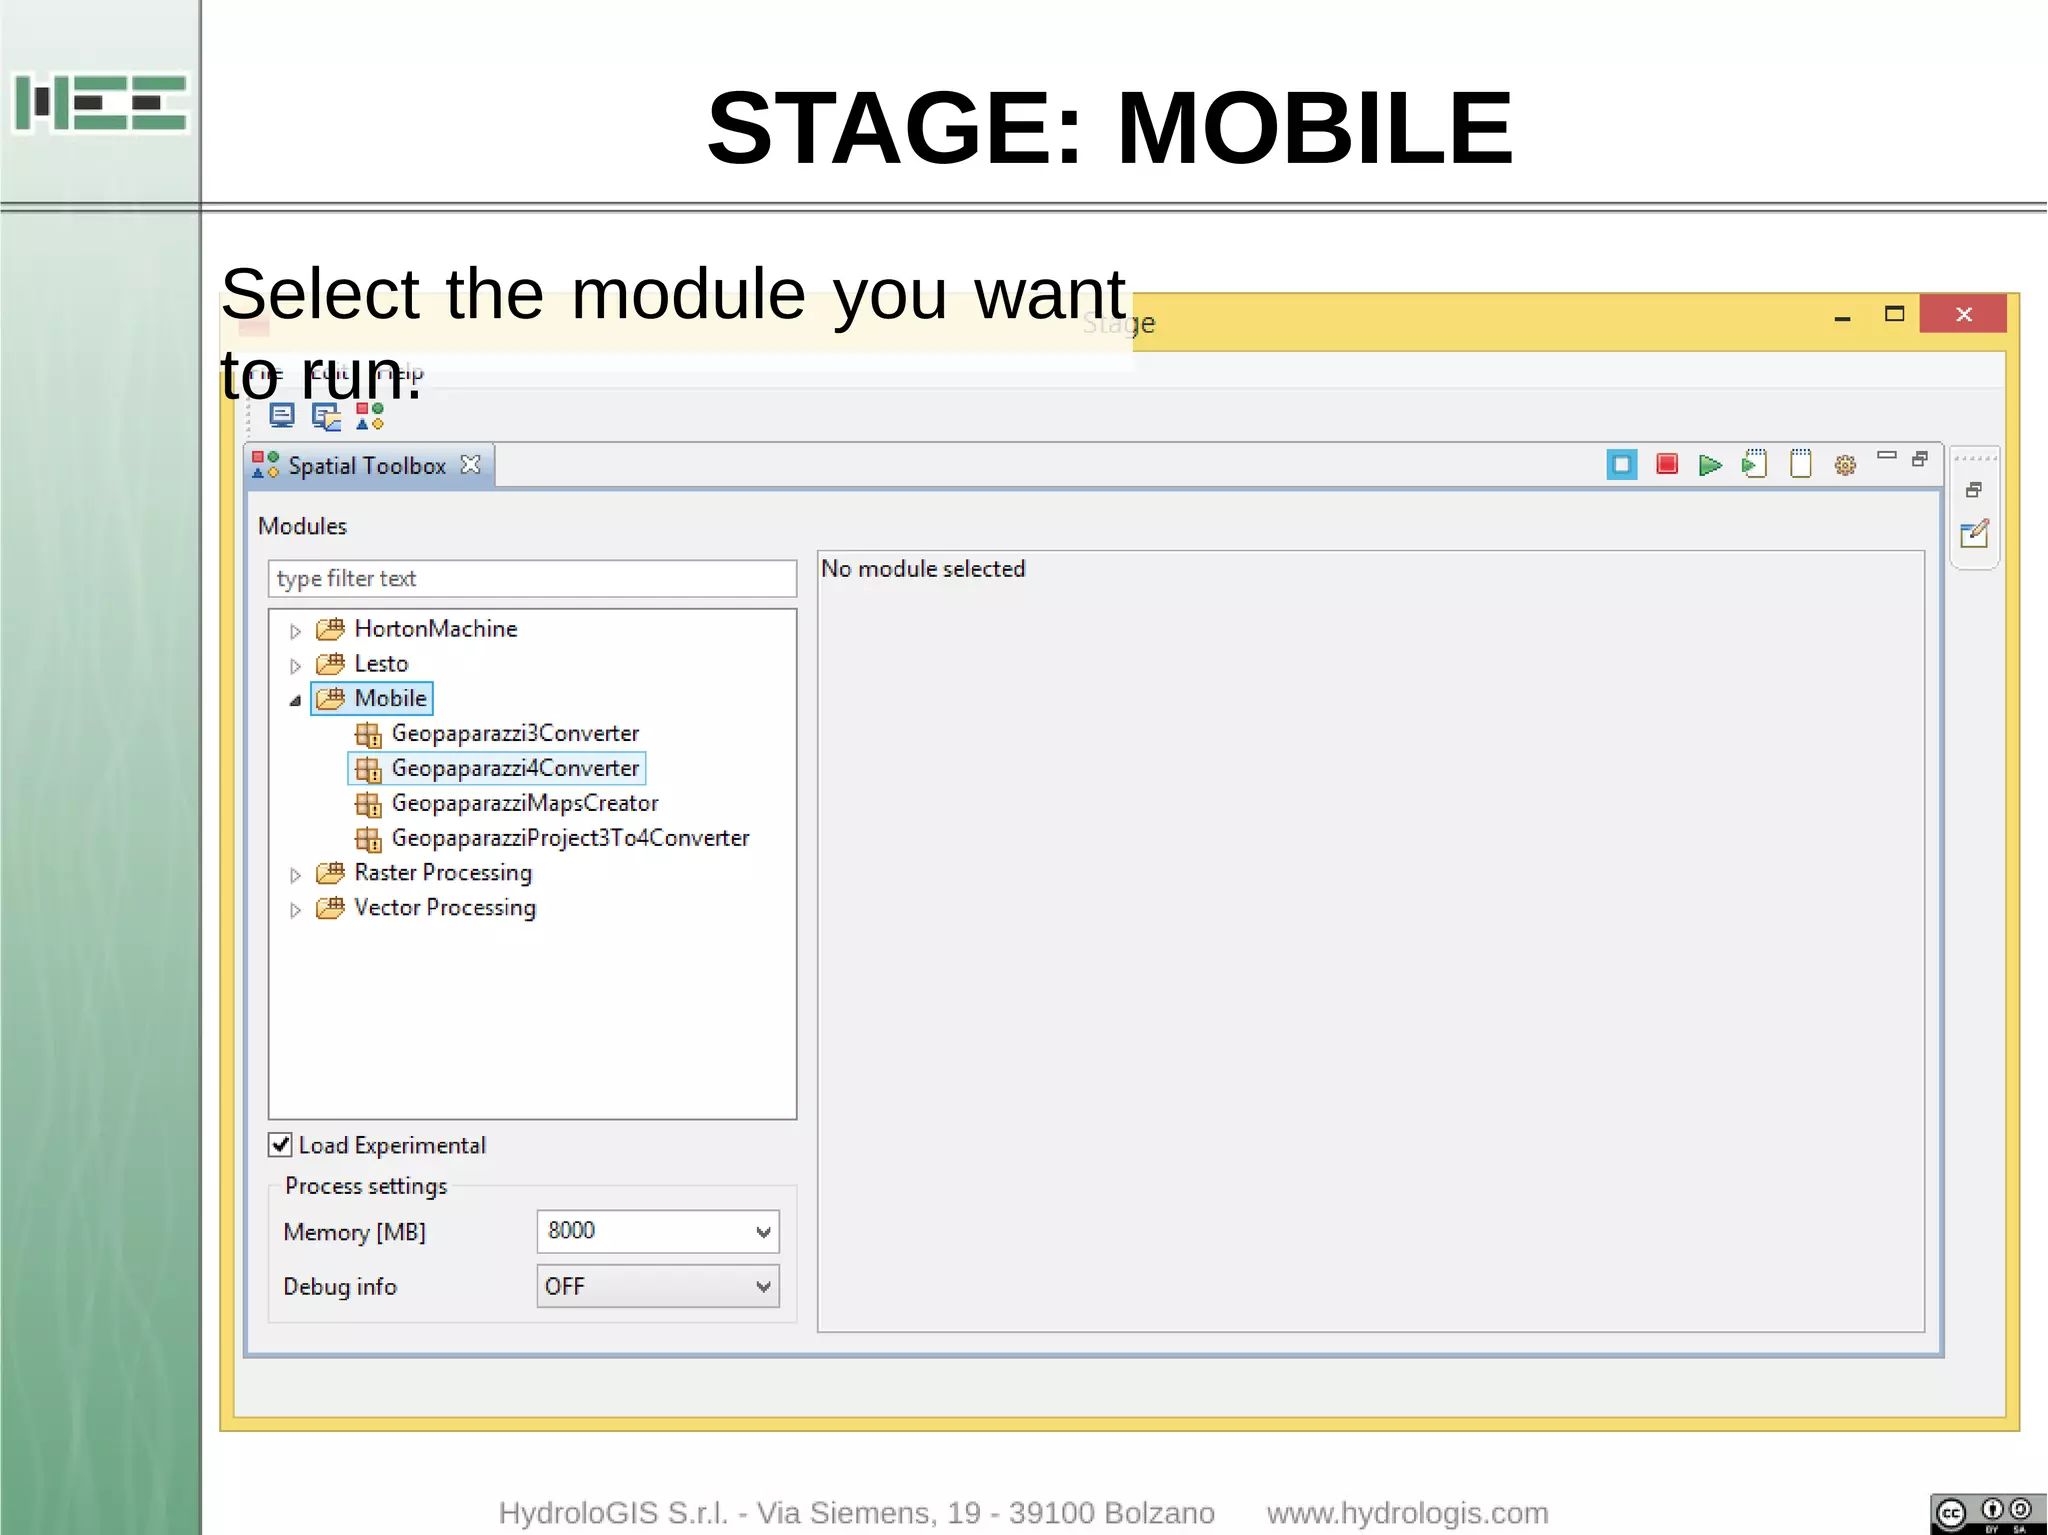The image size is (2048, 1535).
Task: Select the Mobile category in module tree
Action: click(390, 698)
